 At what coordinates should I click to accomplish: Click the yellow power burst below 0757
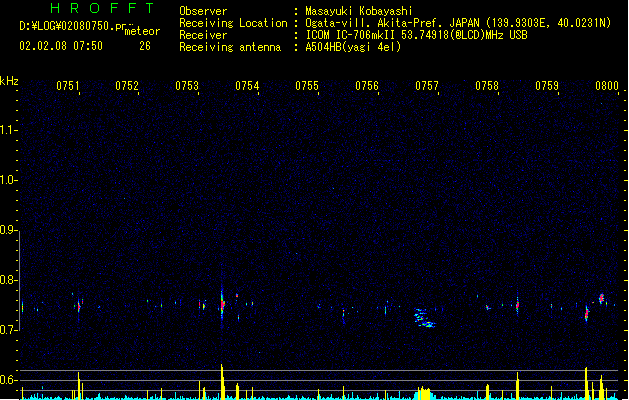[424, 393]
